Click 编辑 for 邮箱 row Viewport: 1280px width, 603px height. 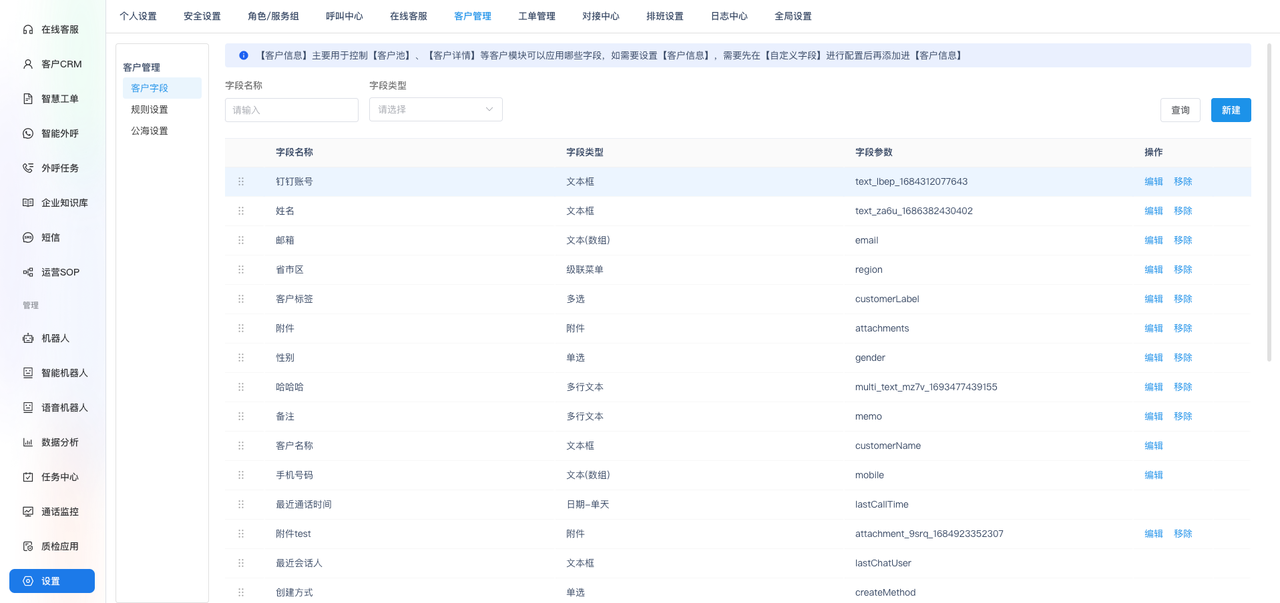tap(1154, 240)
